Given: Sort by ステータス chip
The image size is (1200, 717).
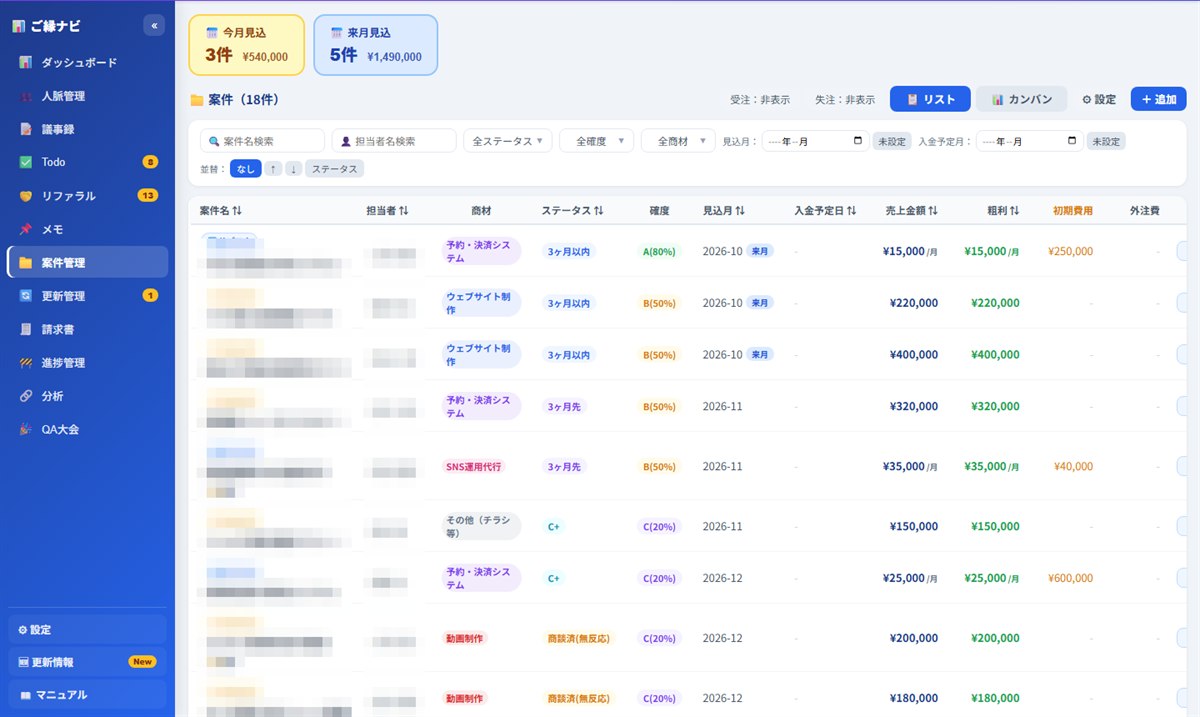Looking at the screenshot, I should click(334, 169).
